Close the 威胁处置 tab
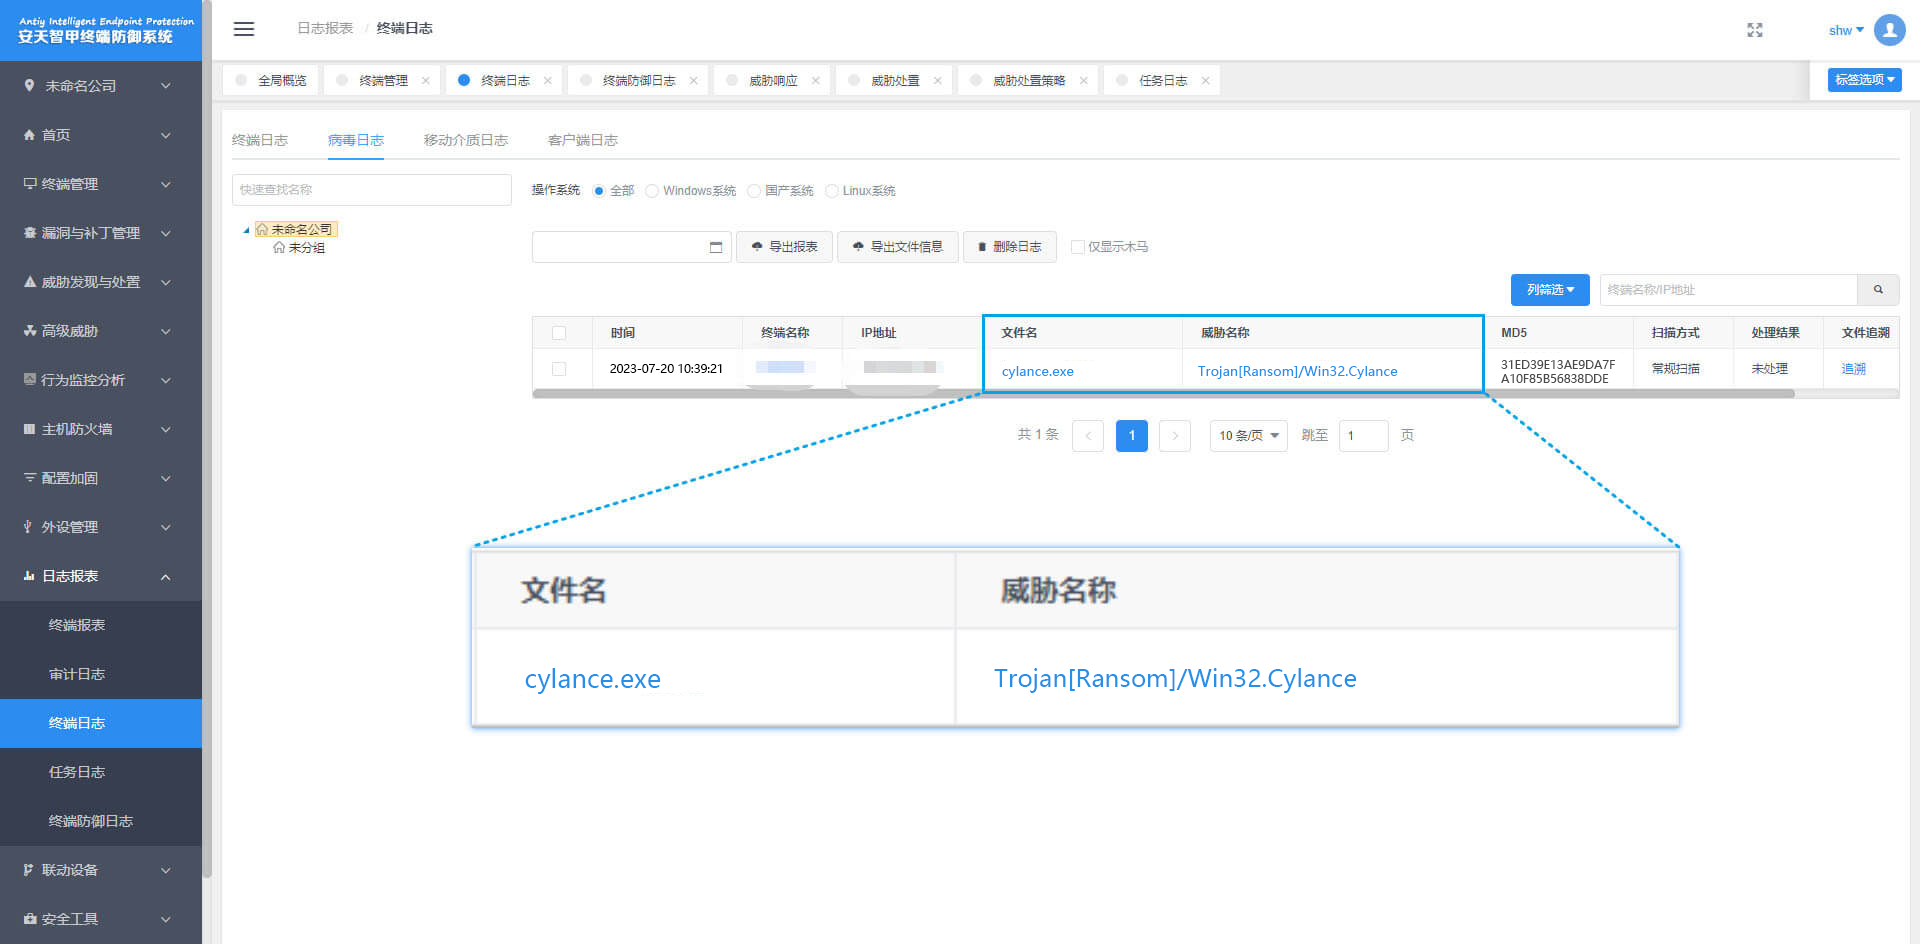1920x944 pixels. coord(938,81)
